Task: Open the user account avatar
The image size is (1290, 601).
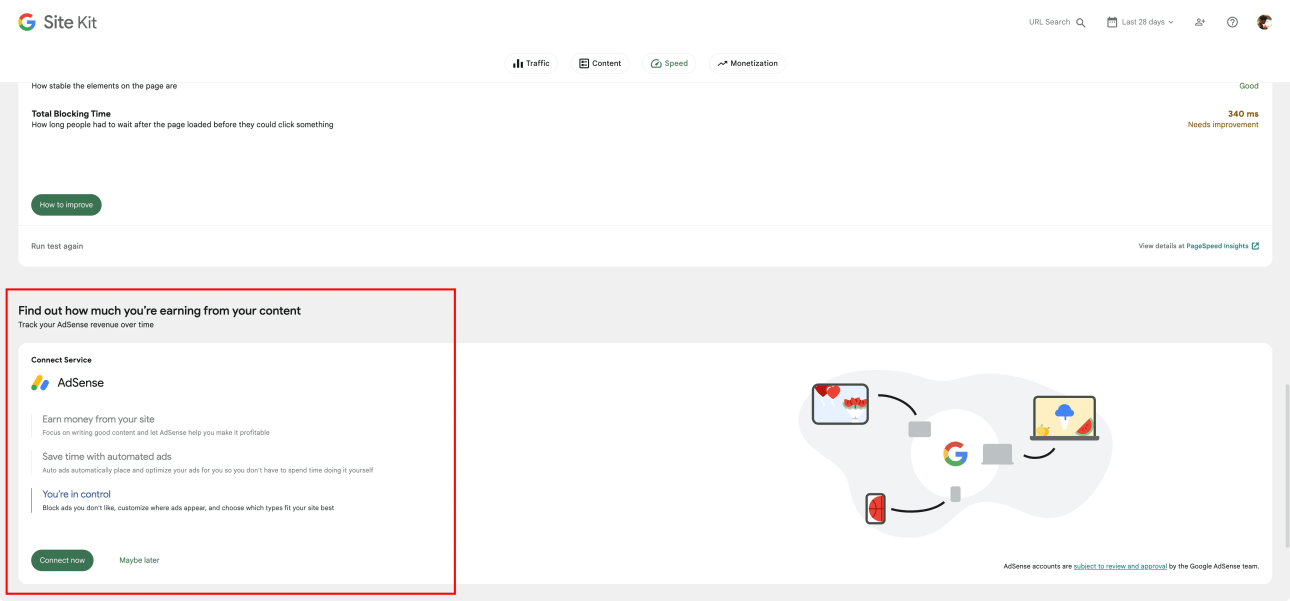Action: pyautogui.click(x=1264, y=22)
